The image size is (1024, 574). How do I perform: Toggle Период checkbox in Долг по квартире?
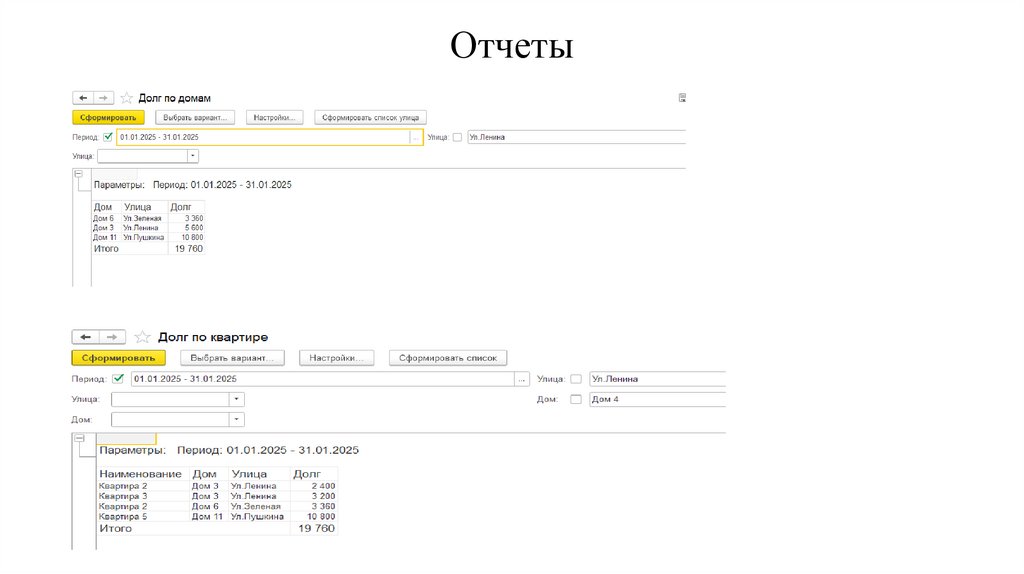tap(118, 379)
